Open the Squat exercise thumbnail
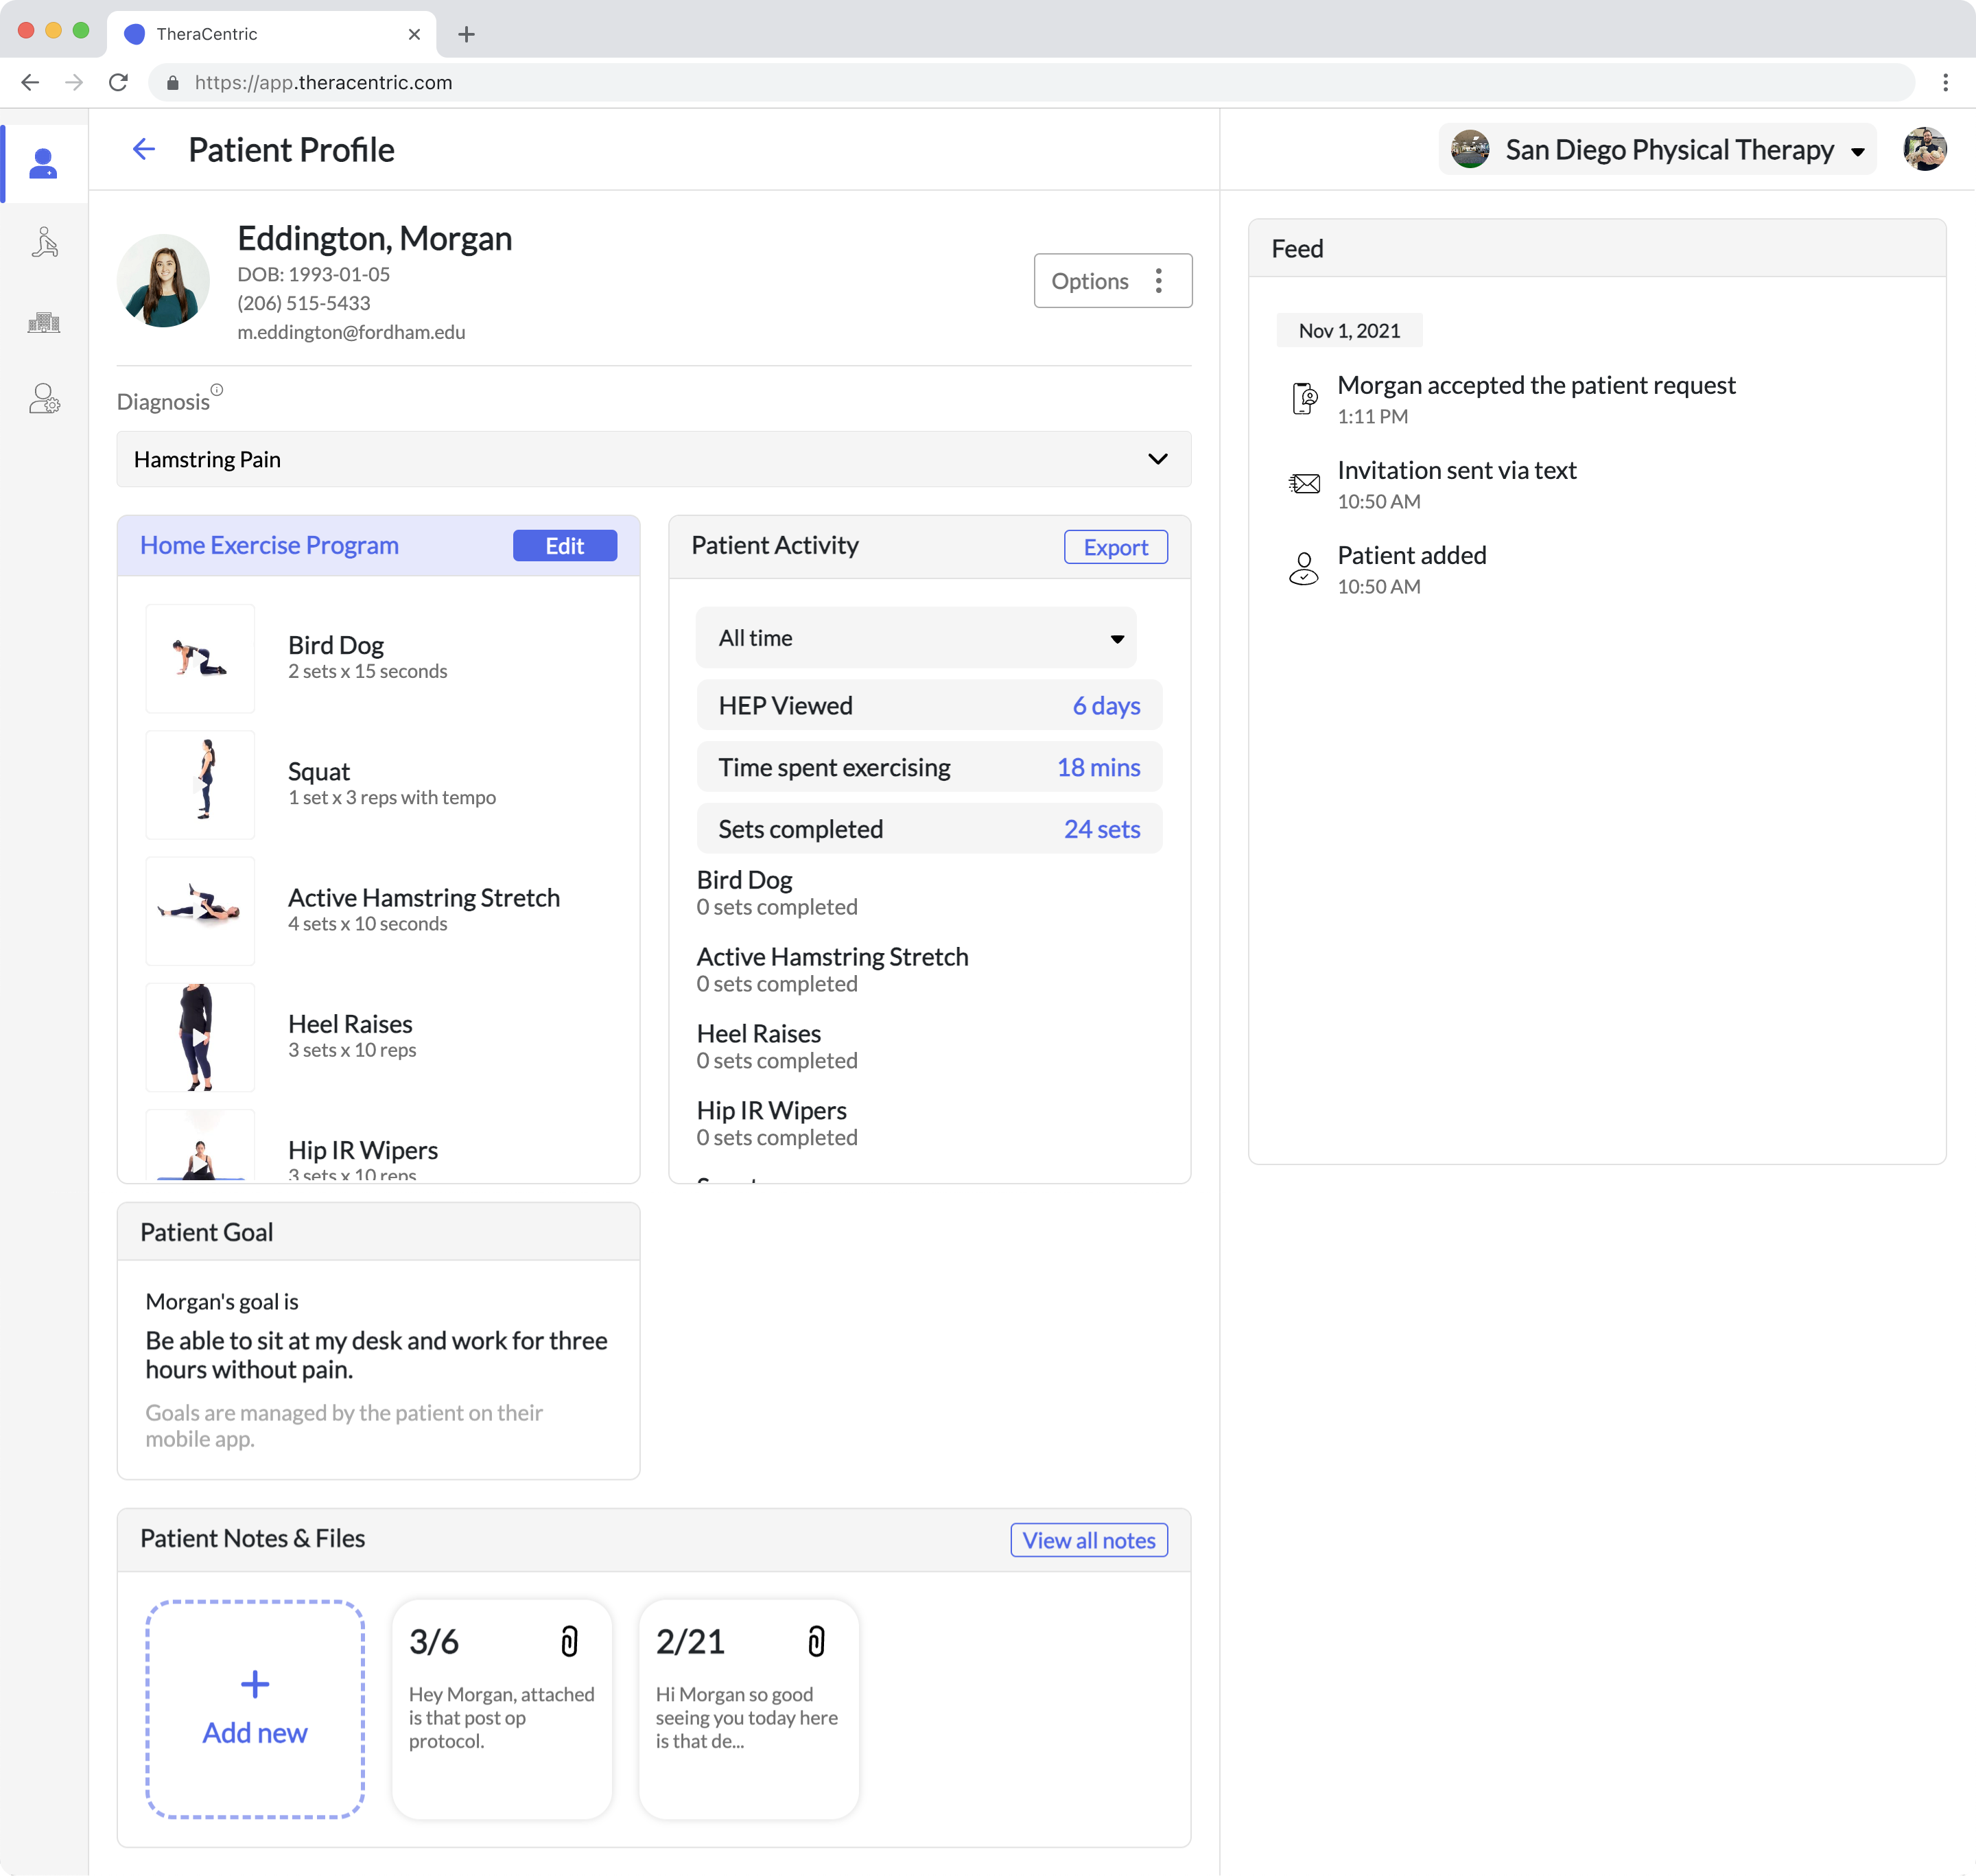Screen dimensions: 1976x1876 click(200, 784)
